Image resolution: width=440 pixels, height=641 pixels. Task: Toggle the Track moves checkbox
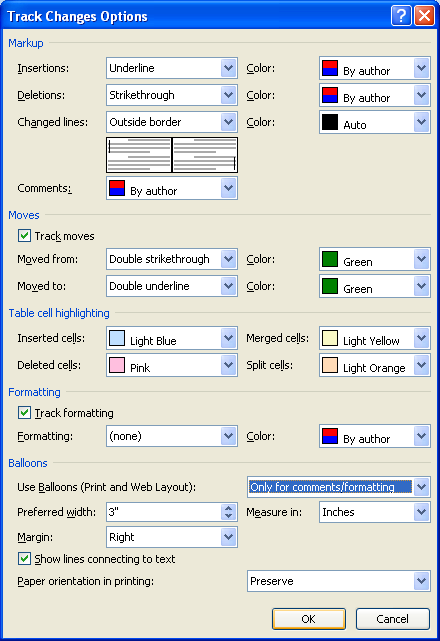click(24, 235)
